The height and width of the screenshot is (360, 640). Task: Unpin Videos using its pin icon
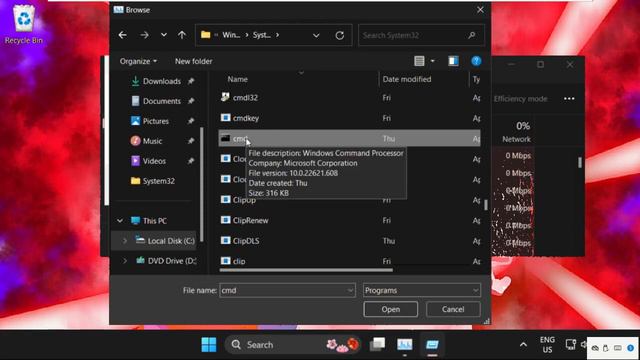click(191, 161)
